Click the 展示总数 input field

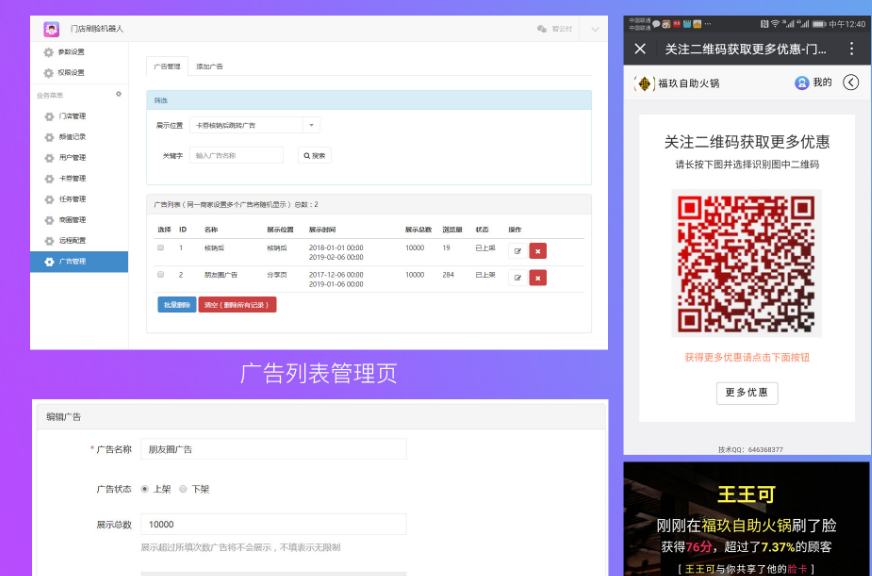pyautogui.click(x=274, y=524)
